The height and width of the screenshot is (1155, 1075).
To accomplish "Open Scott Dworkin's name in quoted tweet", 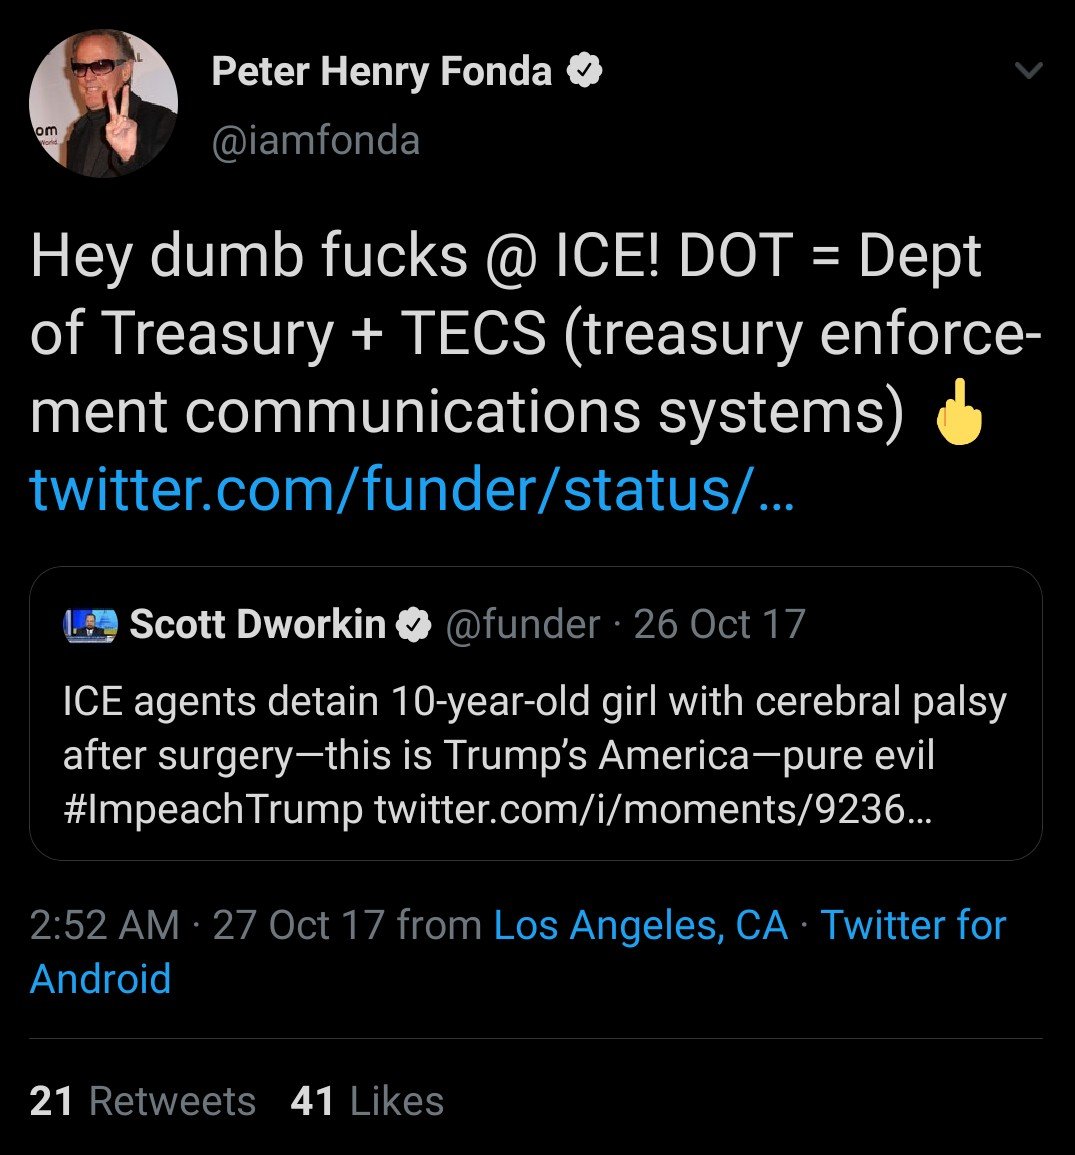I will click(257, 625).
